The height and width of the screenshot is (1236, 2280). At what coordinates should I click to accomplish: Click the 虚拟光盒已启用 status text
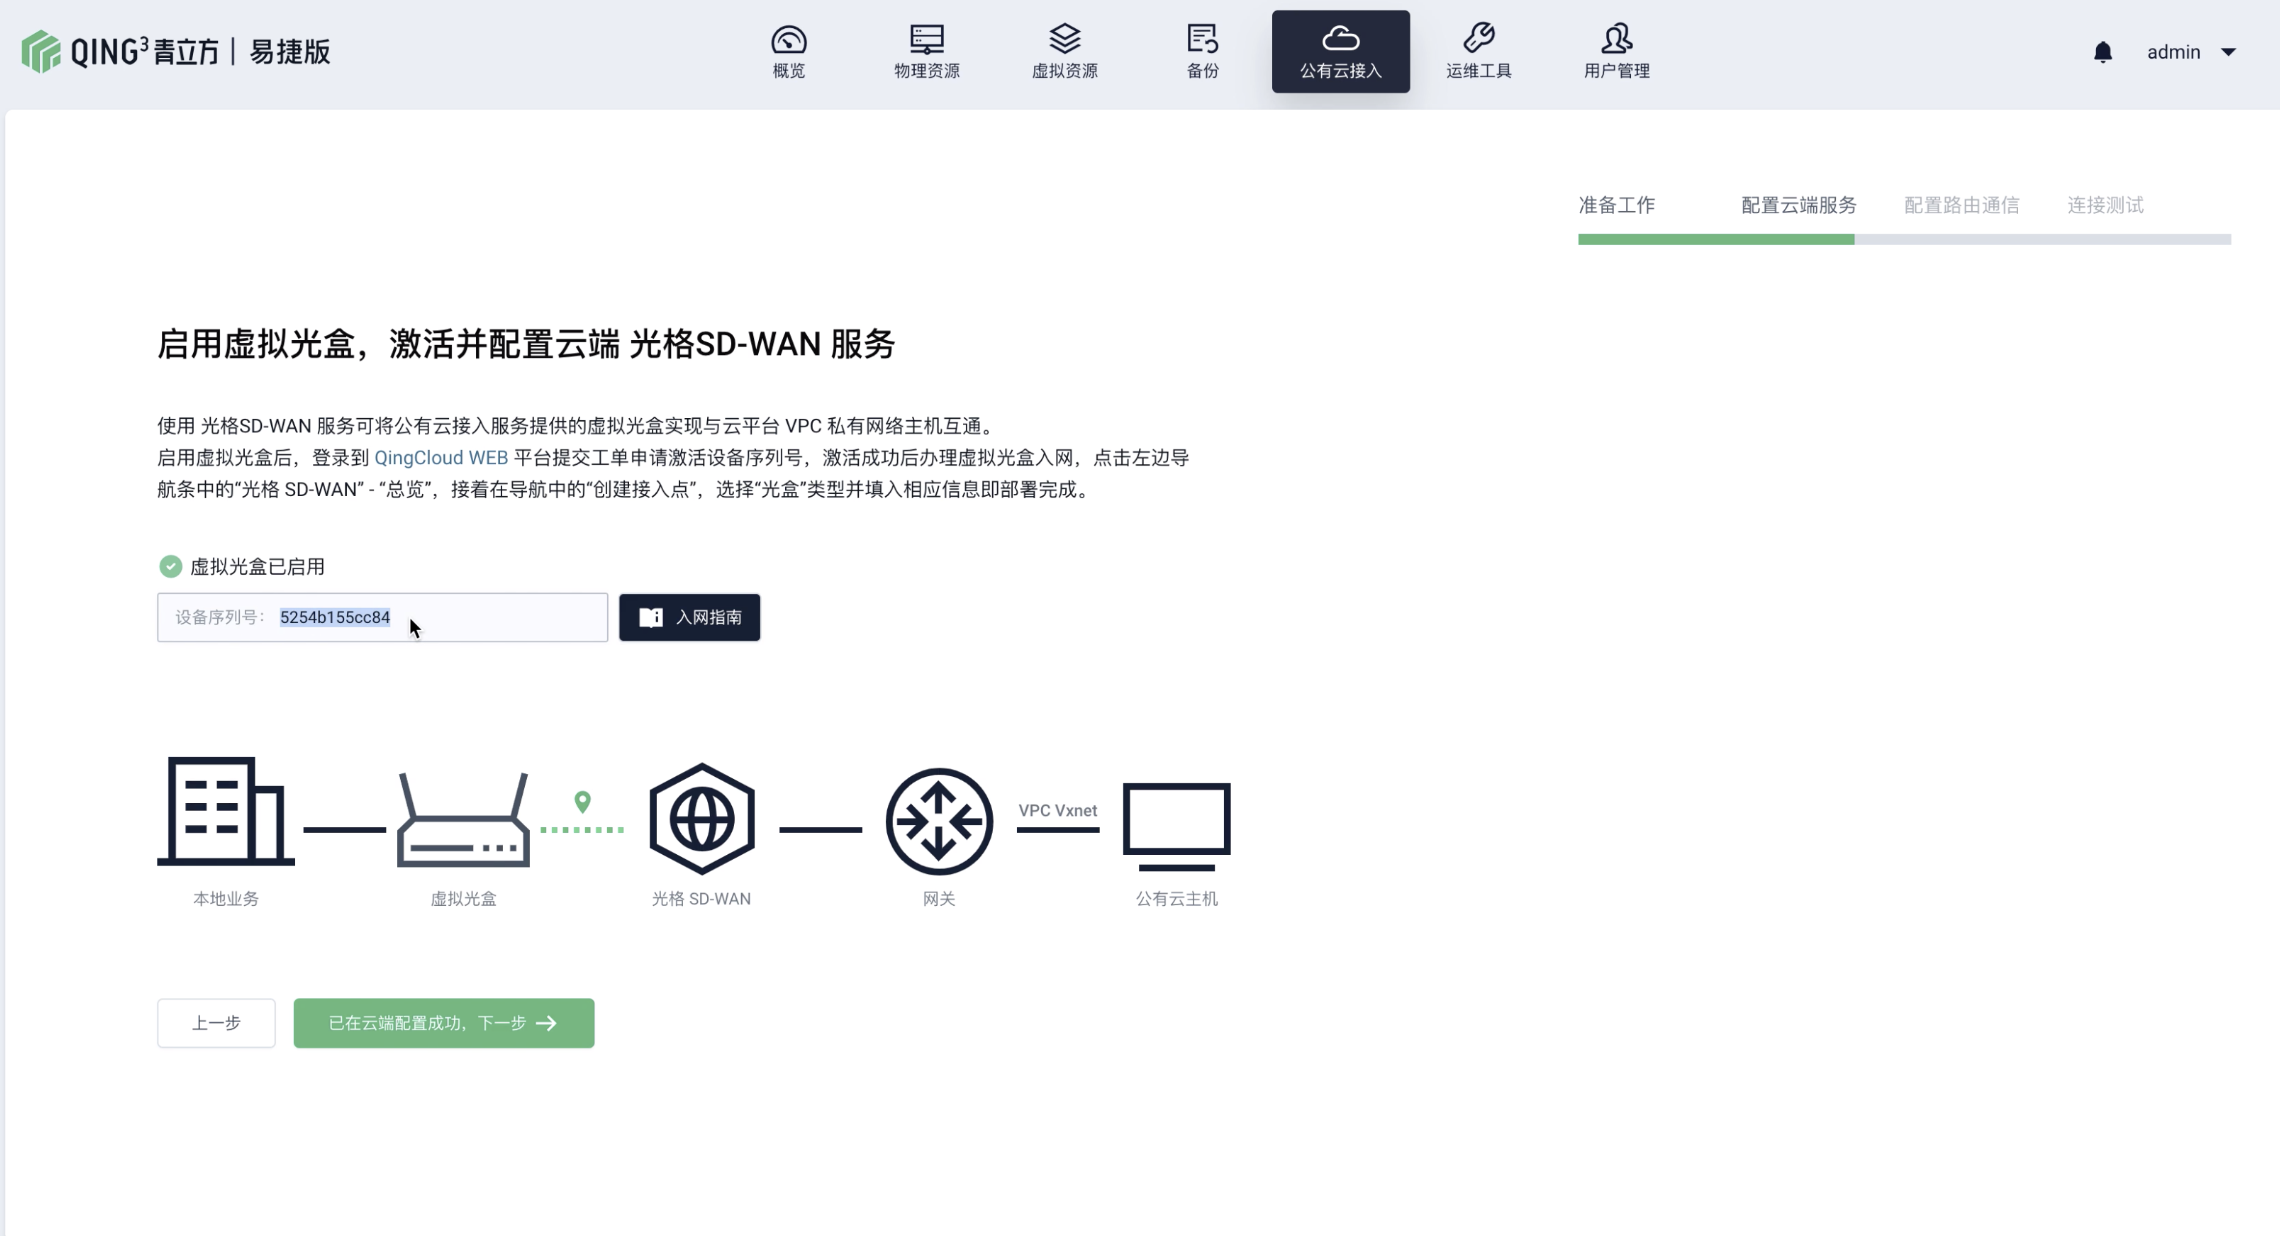(257, 567)
